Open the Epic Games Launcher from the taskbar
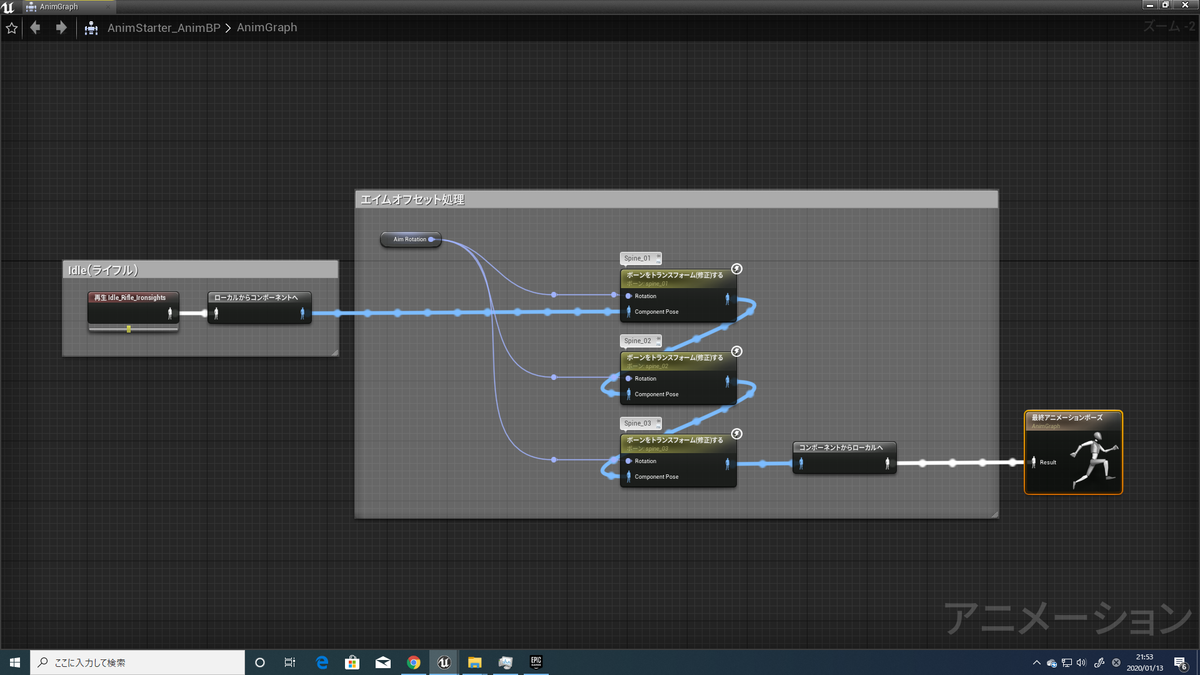Viewport: 1200px width, 675px height. [x=536, y=662]
